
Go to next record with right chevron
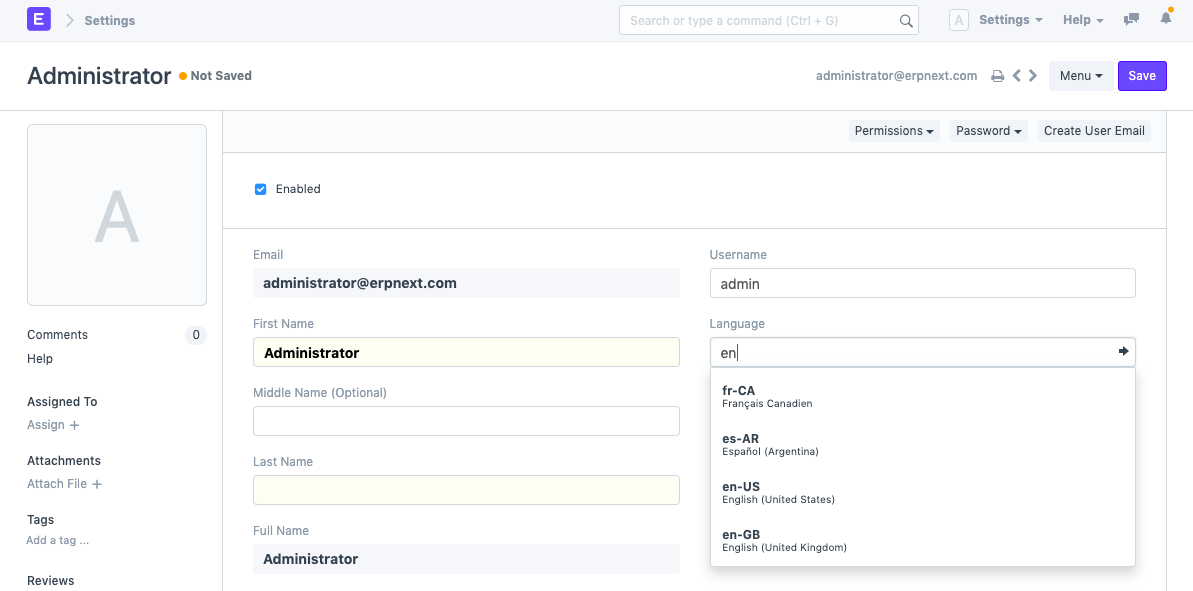pyautogui.click(x=1032, y=75)
